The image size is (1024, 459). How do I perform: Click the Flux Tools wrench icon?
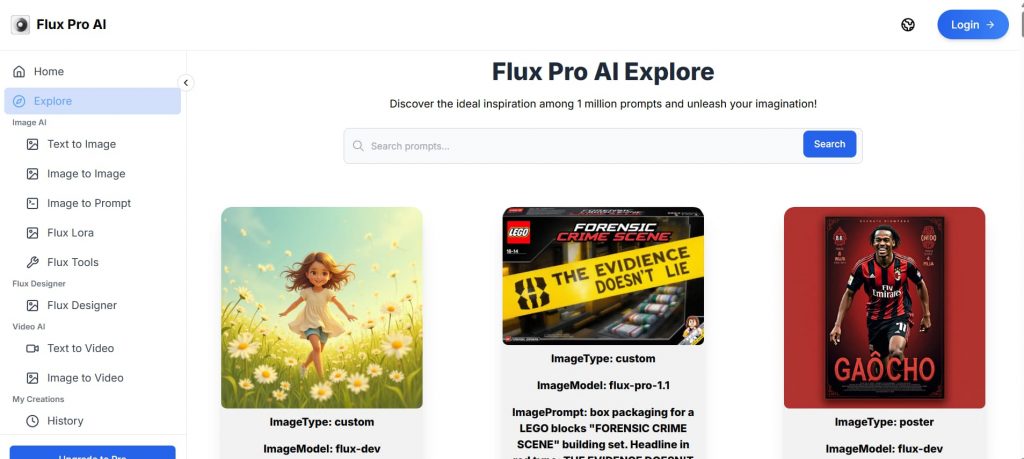[x=33, y=262]
